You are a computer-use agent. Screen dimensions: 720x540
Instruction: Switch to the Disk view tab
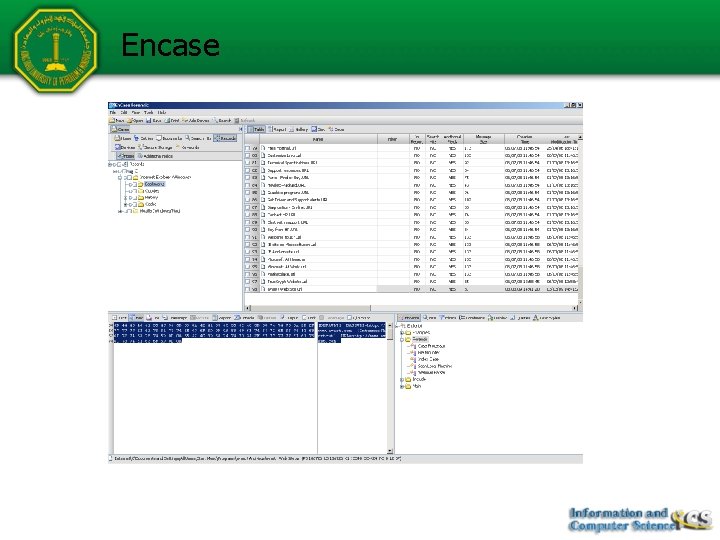[x=318, y=129]
